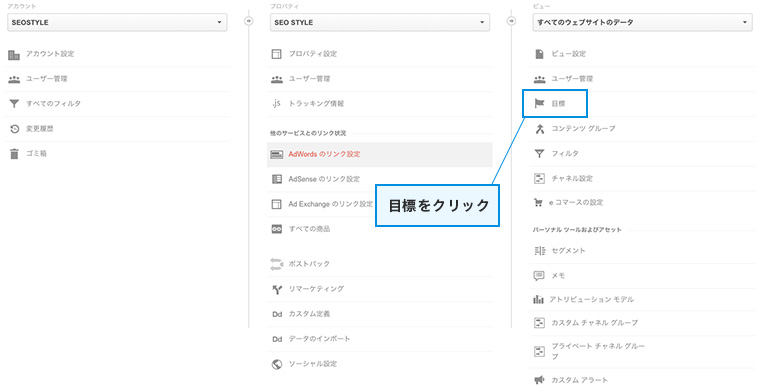
Task: Click the アトリビューション モデル bar chart icon
Action: [x=538, y=299]
